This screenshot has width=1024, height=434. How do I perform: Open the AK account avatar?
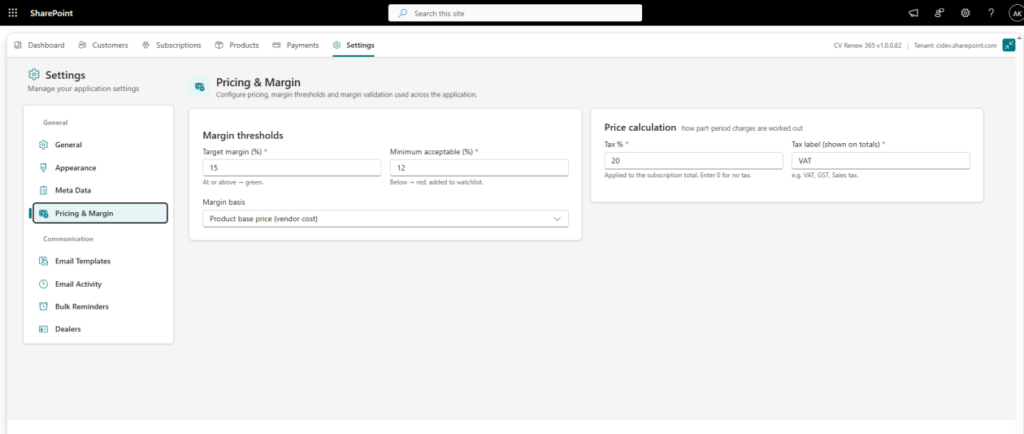1016,13
